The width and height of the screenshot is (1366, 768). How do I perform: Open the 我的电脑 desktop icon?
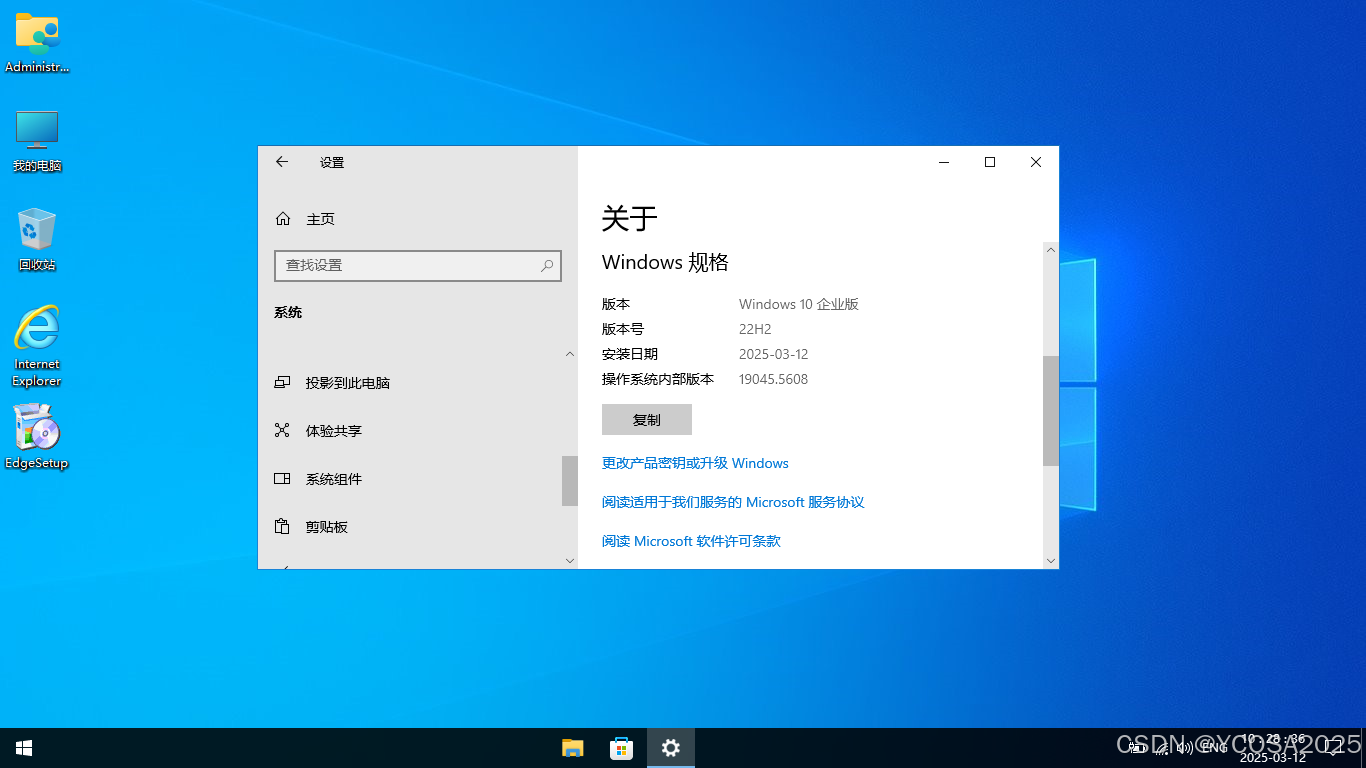point(37,140)
